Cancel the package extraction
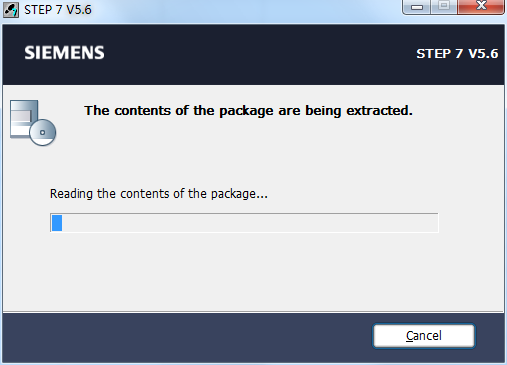This screenshot has width=507, height=365. [424, 336]
